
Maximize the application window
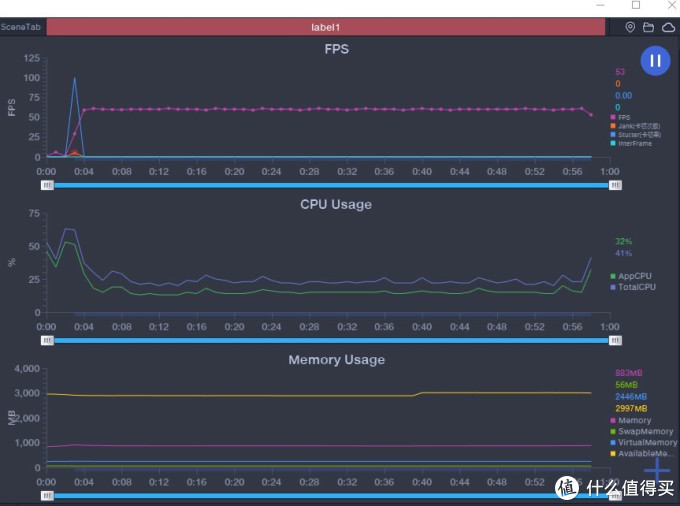(636, 6)
